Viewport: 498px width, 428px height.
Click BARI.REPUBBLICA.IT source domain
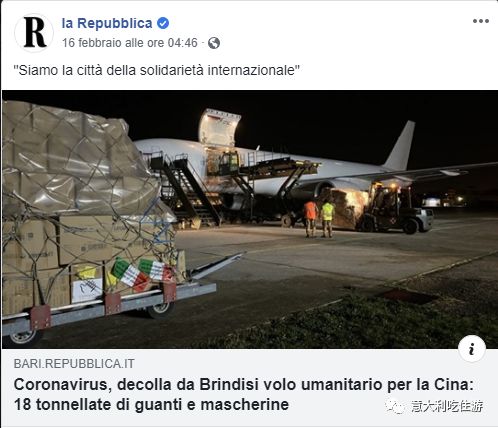coord(74,364)
